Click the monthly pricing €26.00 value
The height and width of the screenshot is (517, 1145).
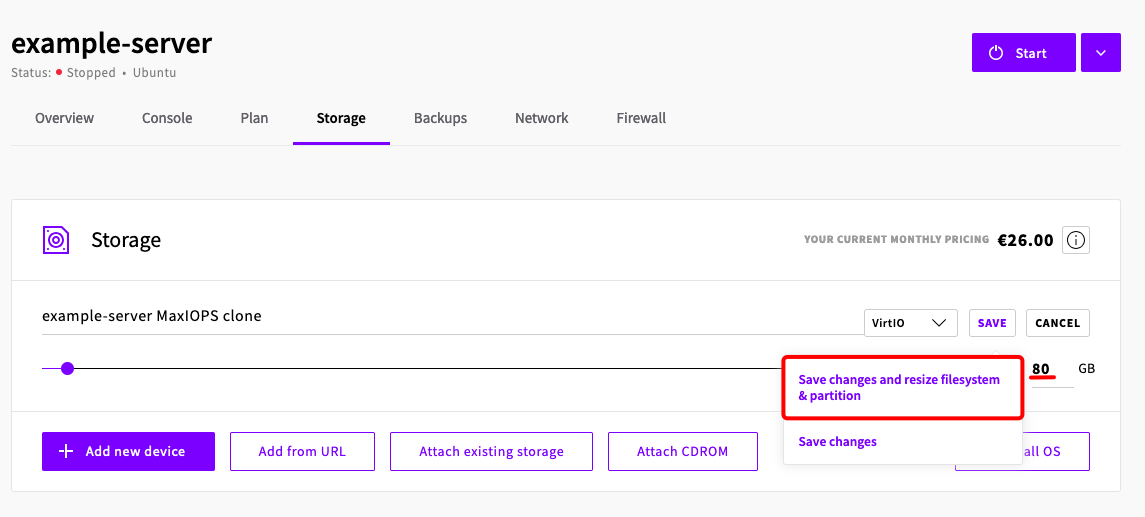1026,240
